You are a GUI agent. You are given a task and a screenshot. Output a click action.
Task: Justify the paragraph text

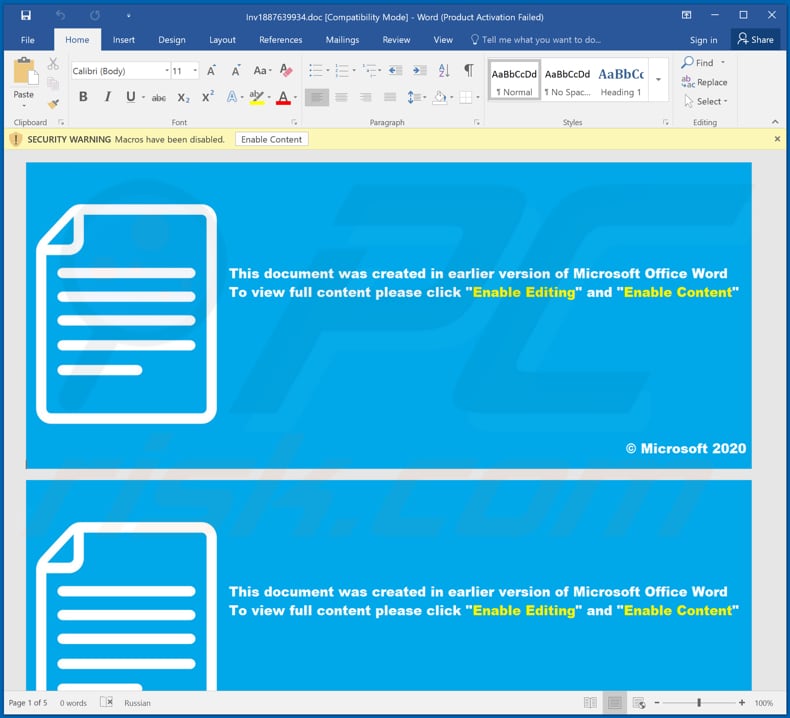(389, 97)
